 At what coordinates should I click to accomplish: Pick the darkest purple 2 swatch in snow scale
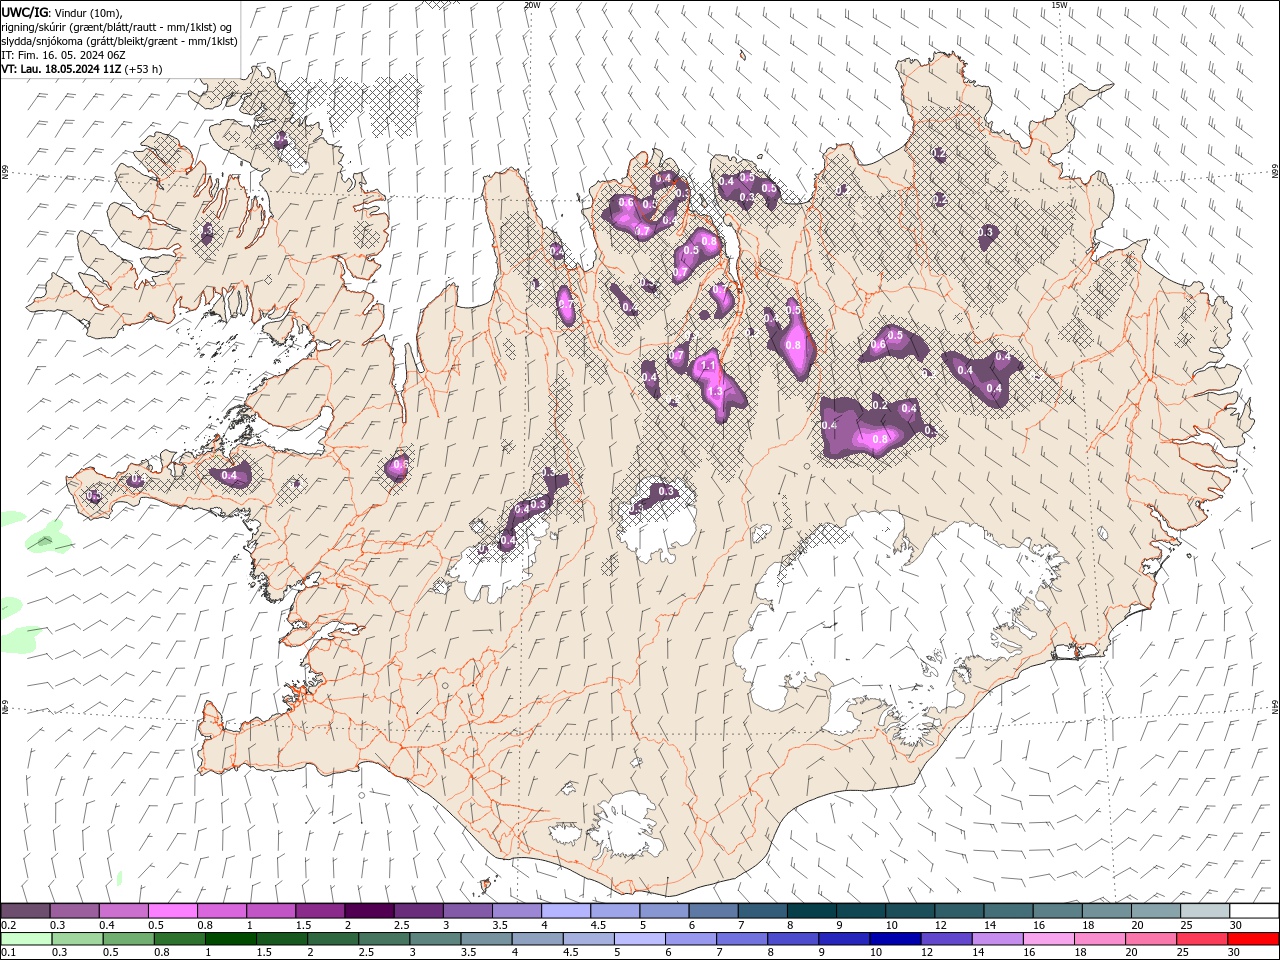[369, 910]
